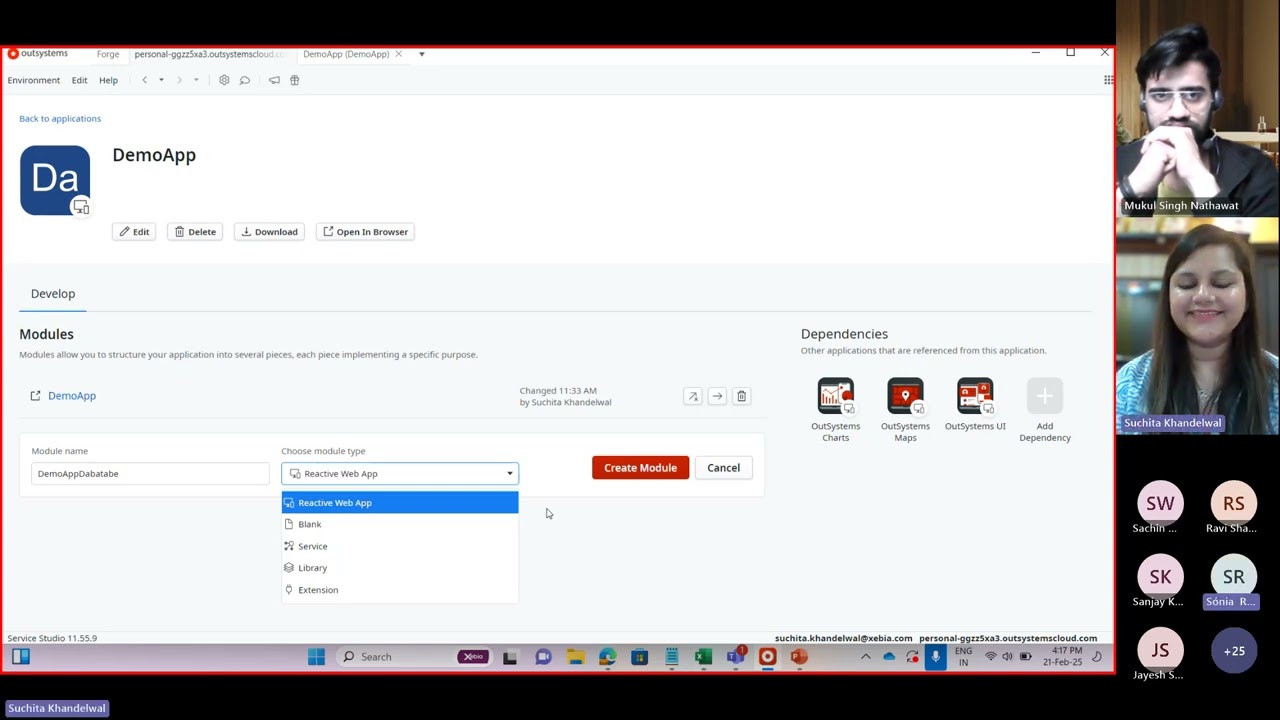Expand the back history dropdown

point(161,80)
